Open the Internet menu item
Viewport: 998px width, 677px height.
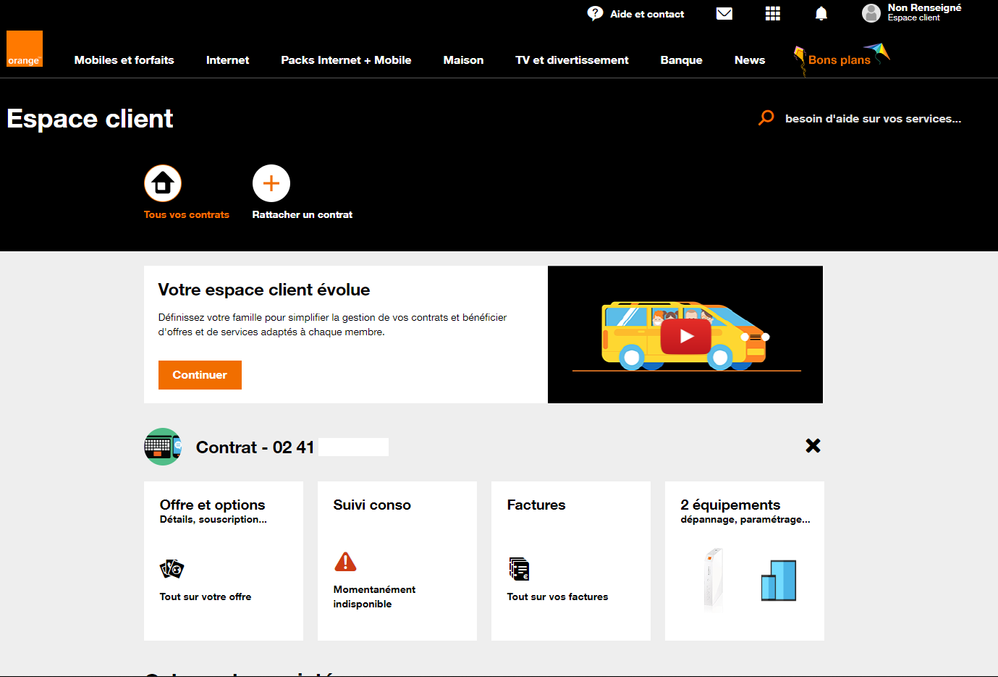pos(227,60)
